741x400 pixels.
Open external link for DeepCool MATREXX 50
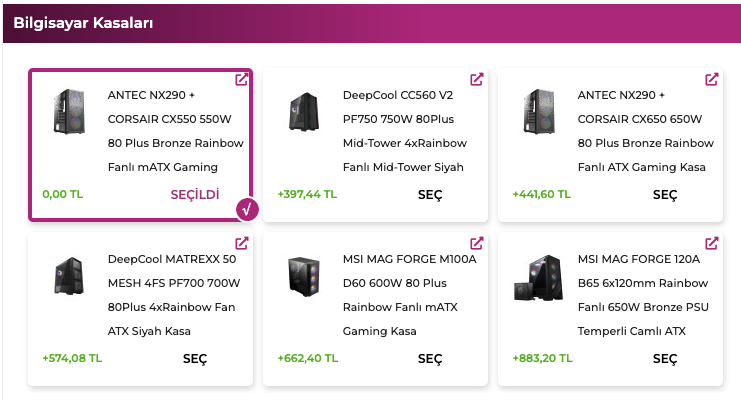(x=242, y=243)
